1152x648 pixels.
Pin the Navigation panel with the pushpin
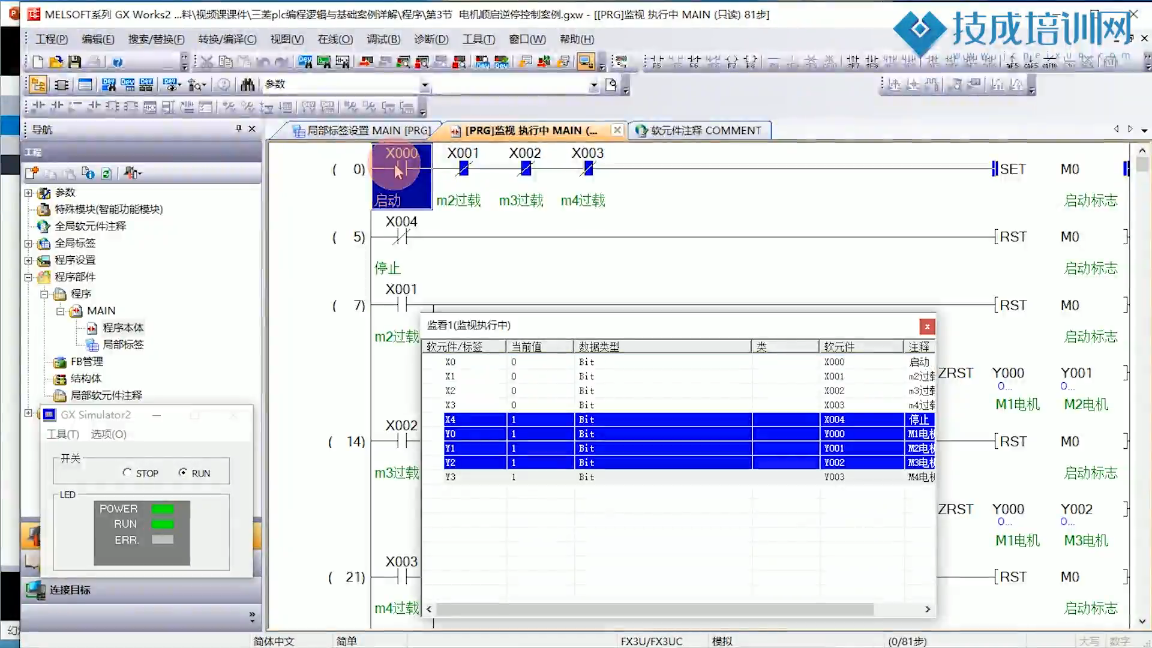tap(239, 129)
